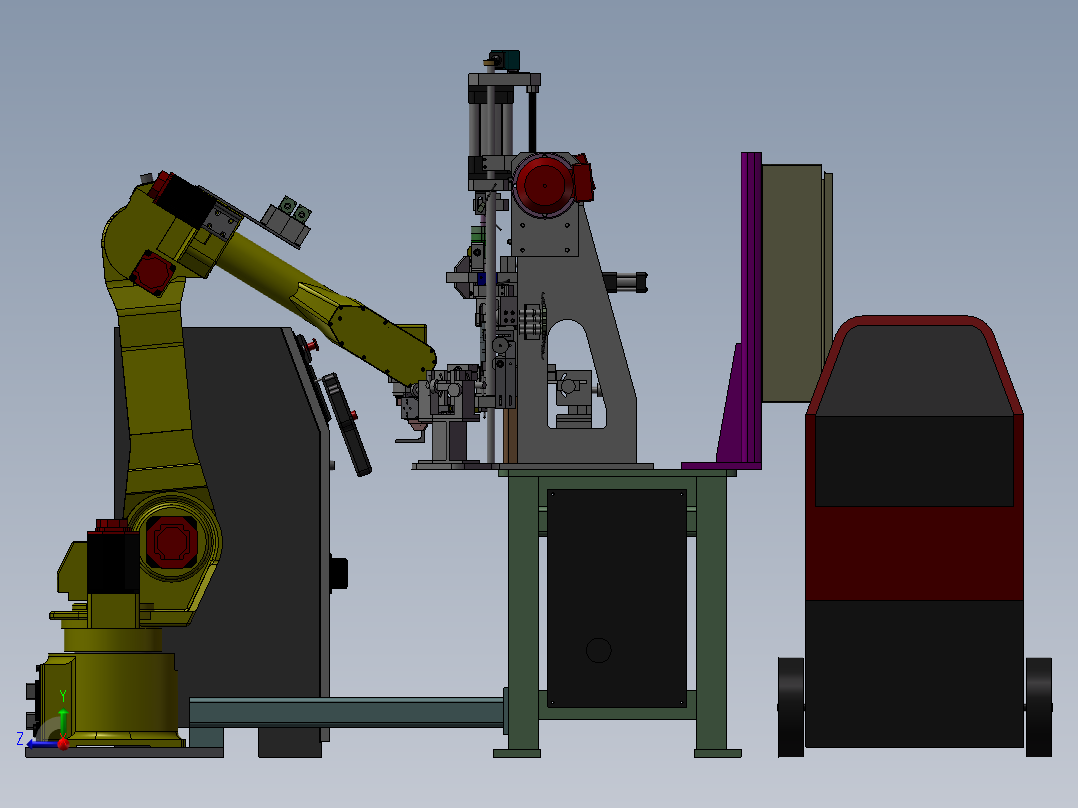The width and height of the screenshot is (1078, 808).
Task: Select the green Y axis arrow of triad
Action: tap(63, 722)
